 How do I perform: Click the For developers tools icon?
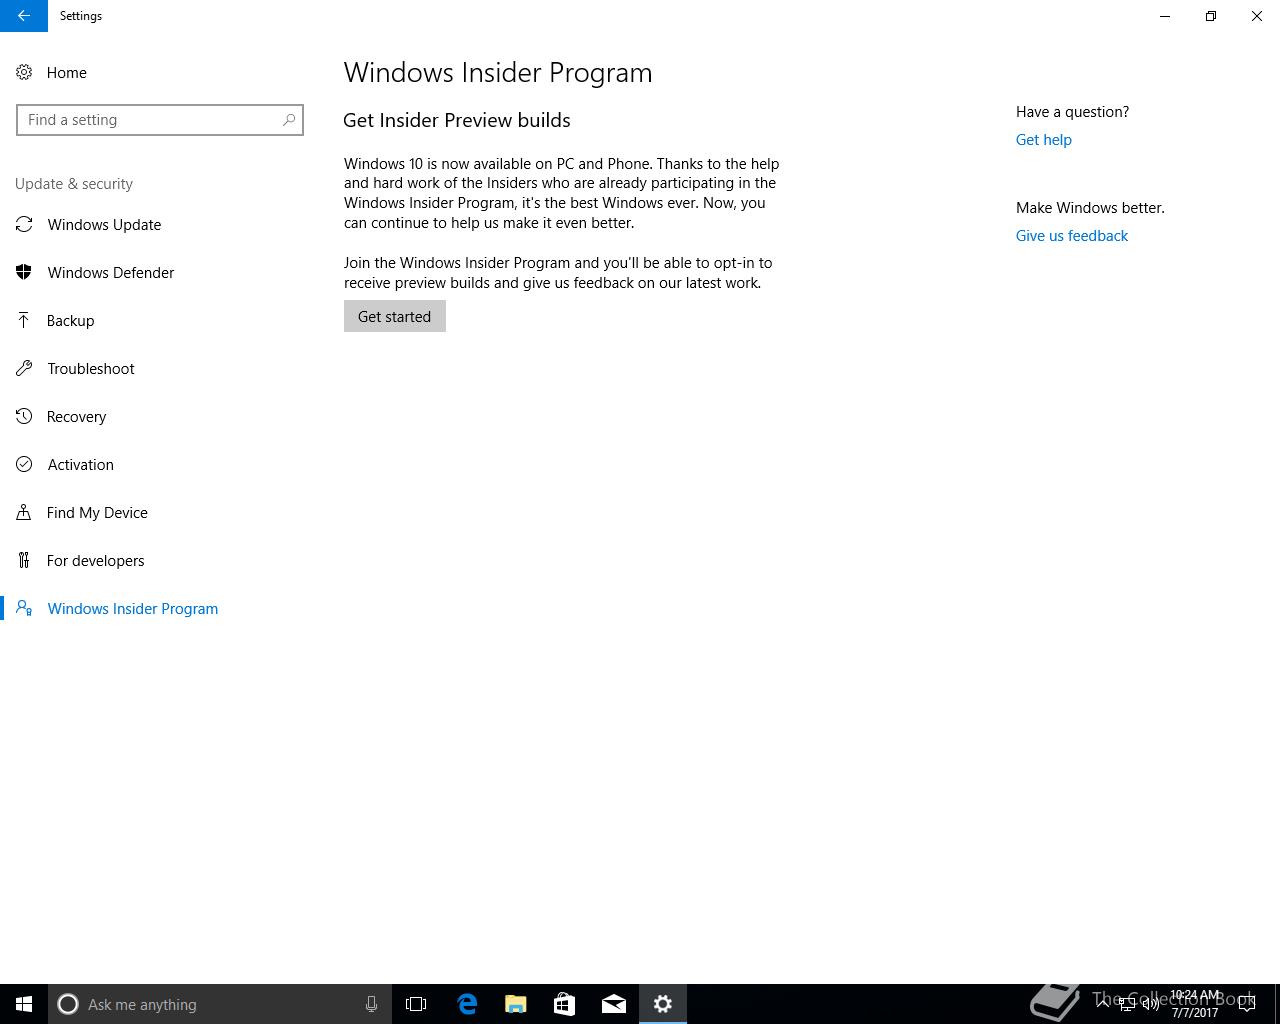[24, 561]
